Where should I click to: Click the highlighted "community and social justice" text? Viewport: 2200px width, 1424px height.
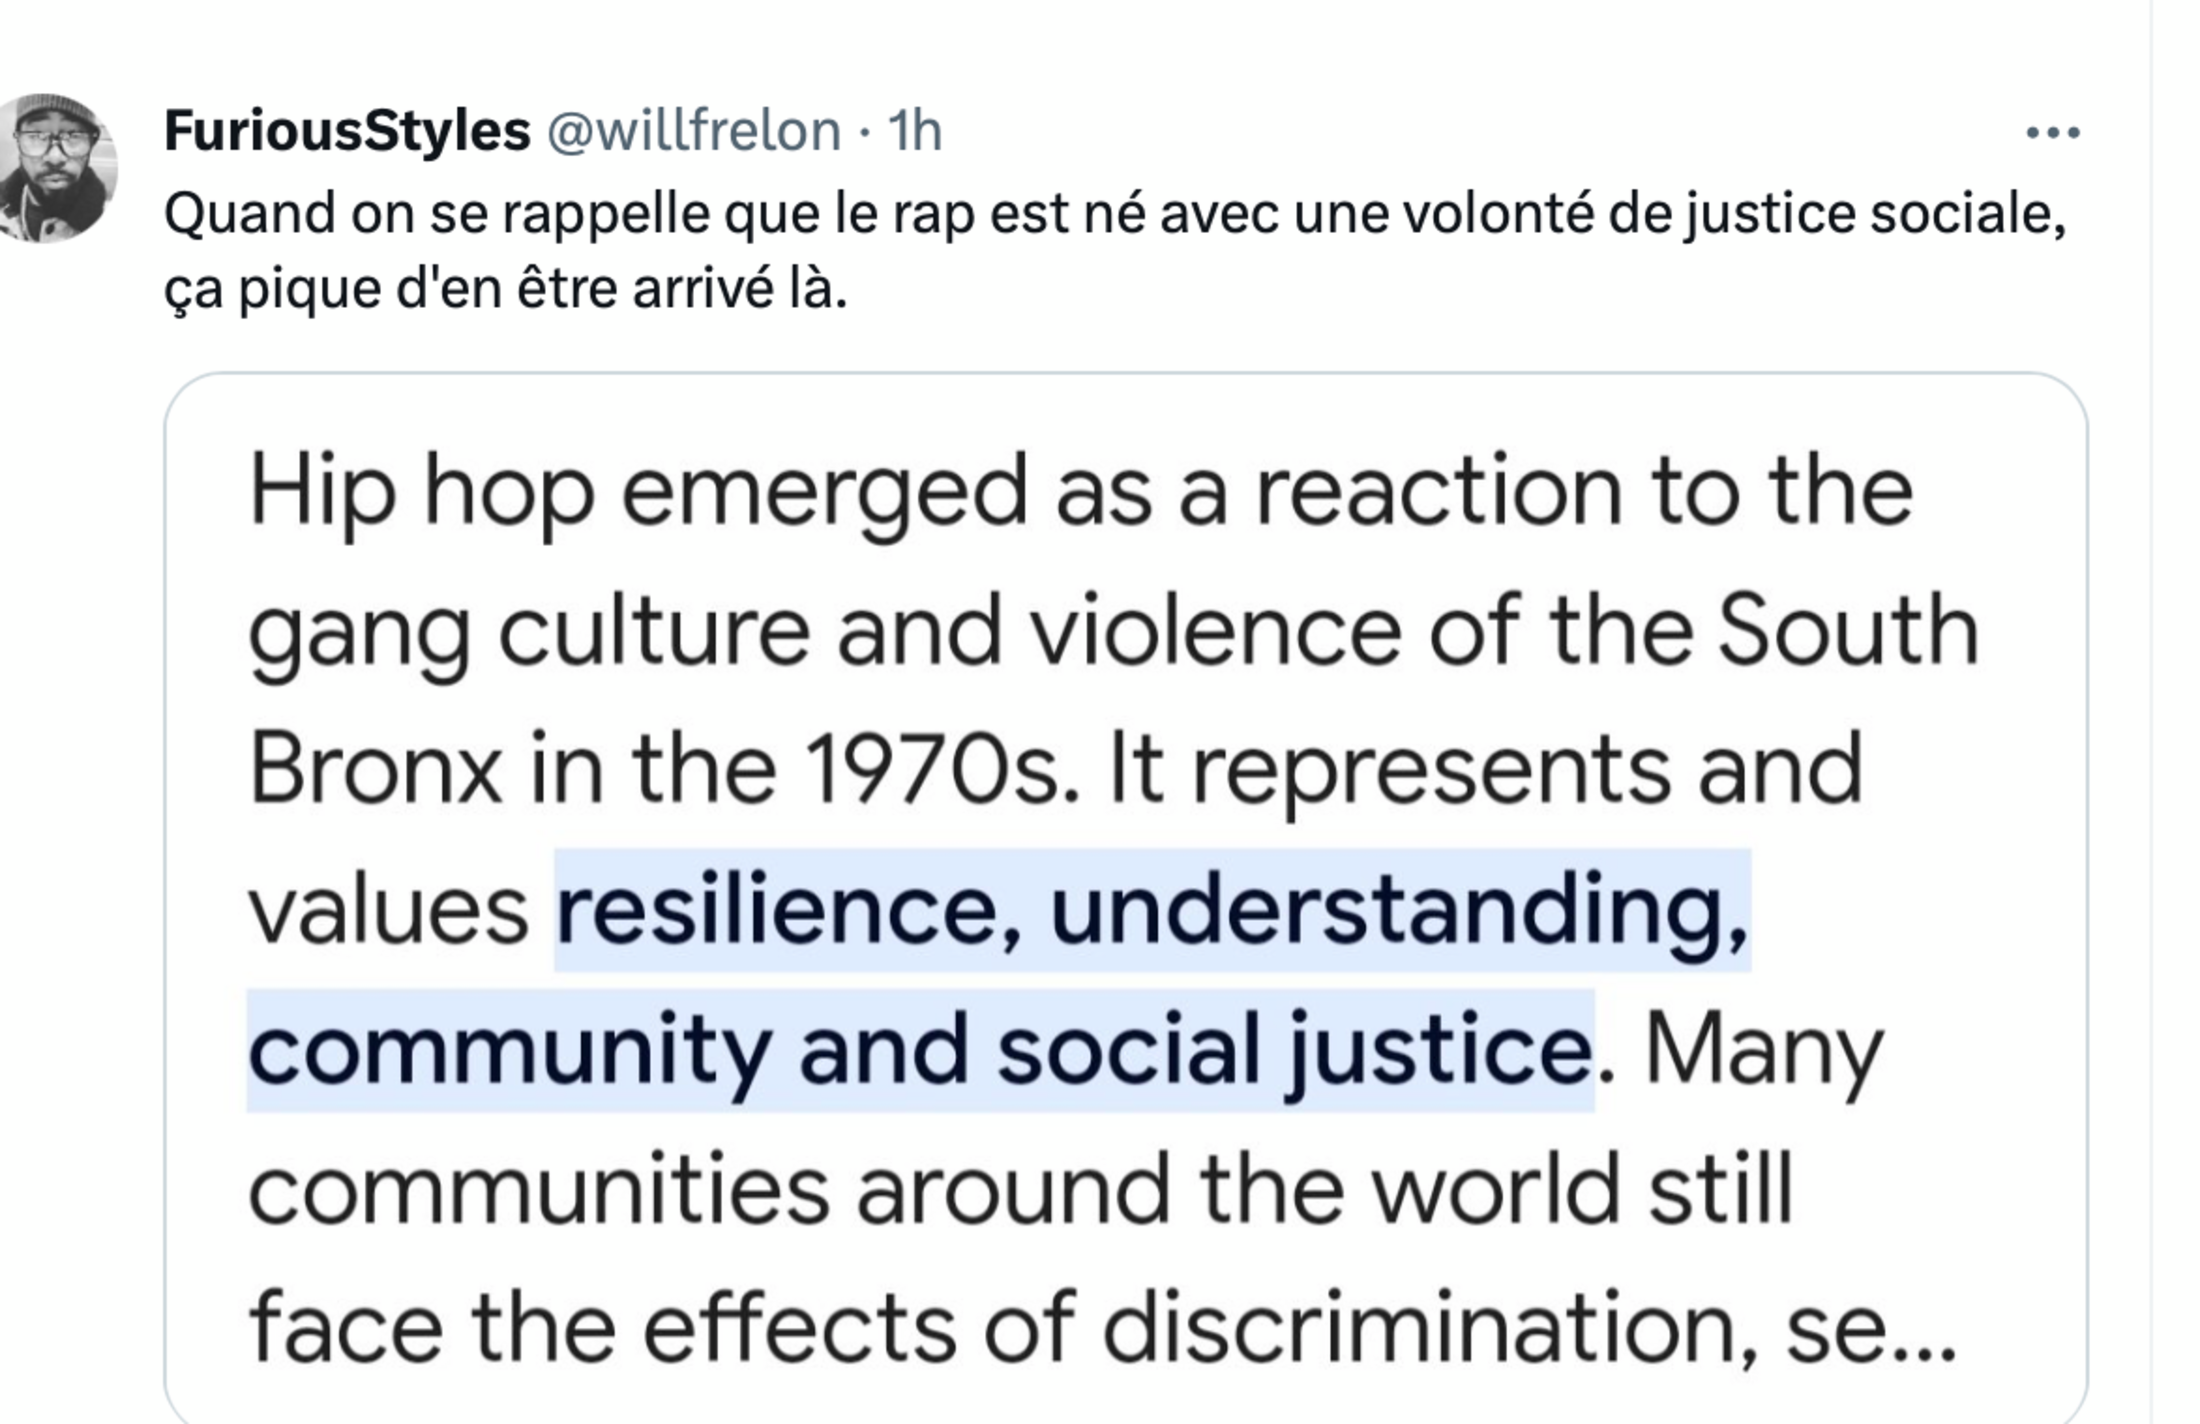coord(920,1050)
